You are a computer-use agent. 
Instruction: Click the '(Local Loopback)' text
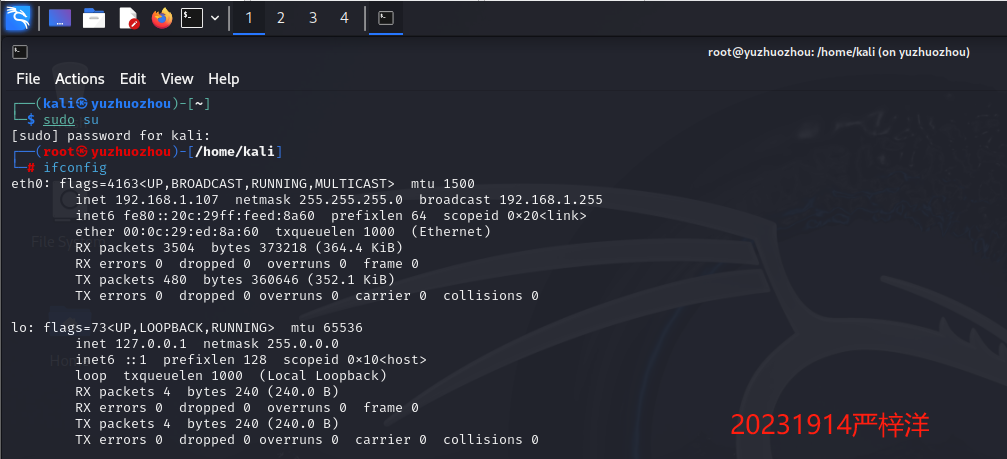point(323,376)
